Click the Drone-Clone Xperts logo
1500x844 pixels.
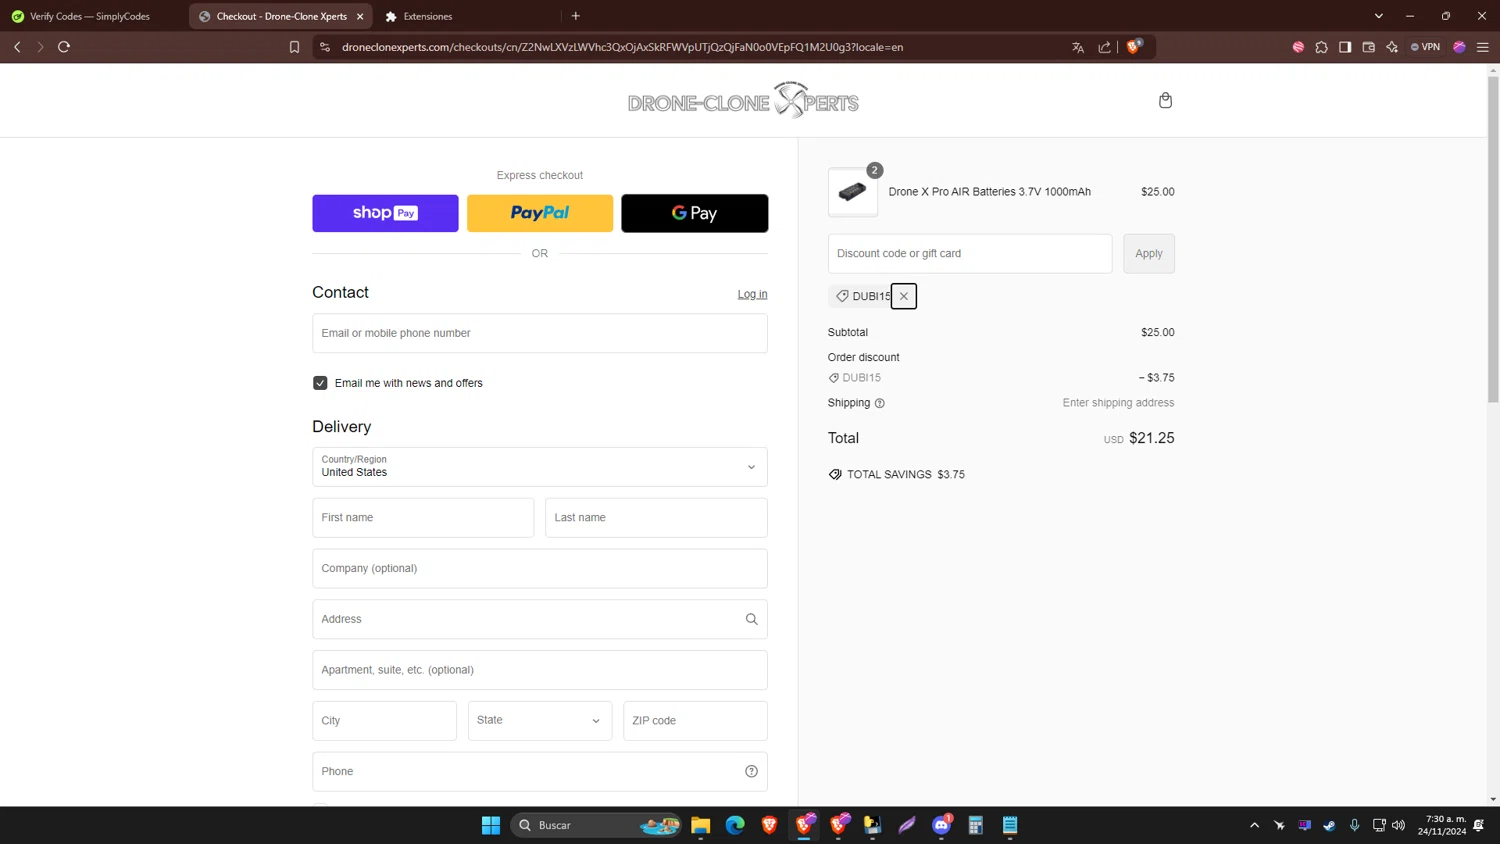tap(743, 101)
